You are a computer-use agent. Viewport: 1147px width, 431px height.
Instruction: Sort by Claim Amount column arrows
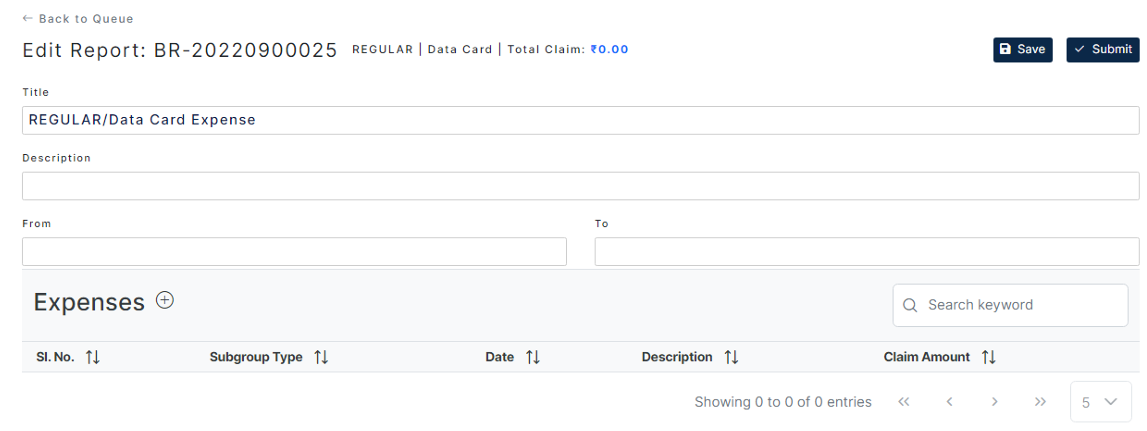[989, 357]
